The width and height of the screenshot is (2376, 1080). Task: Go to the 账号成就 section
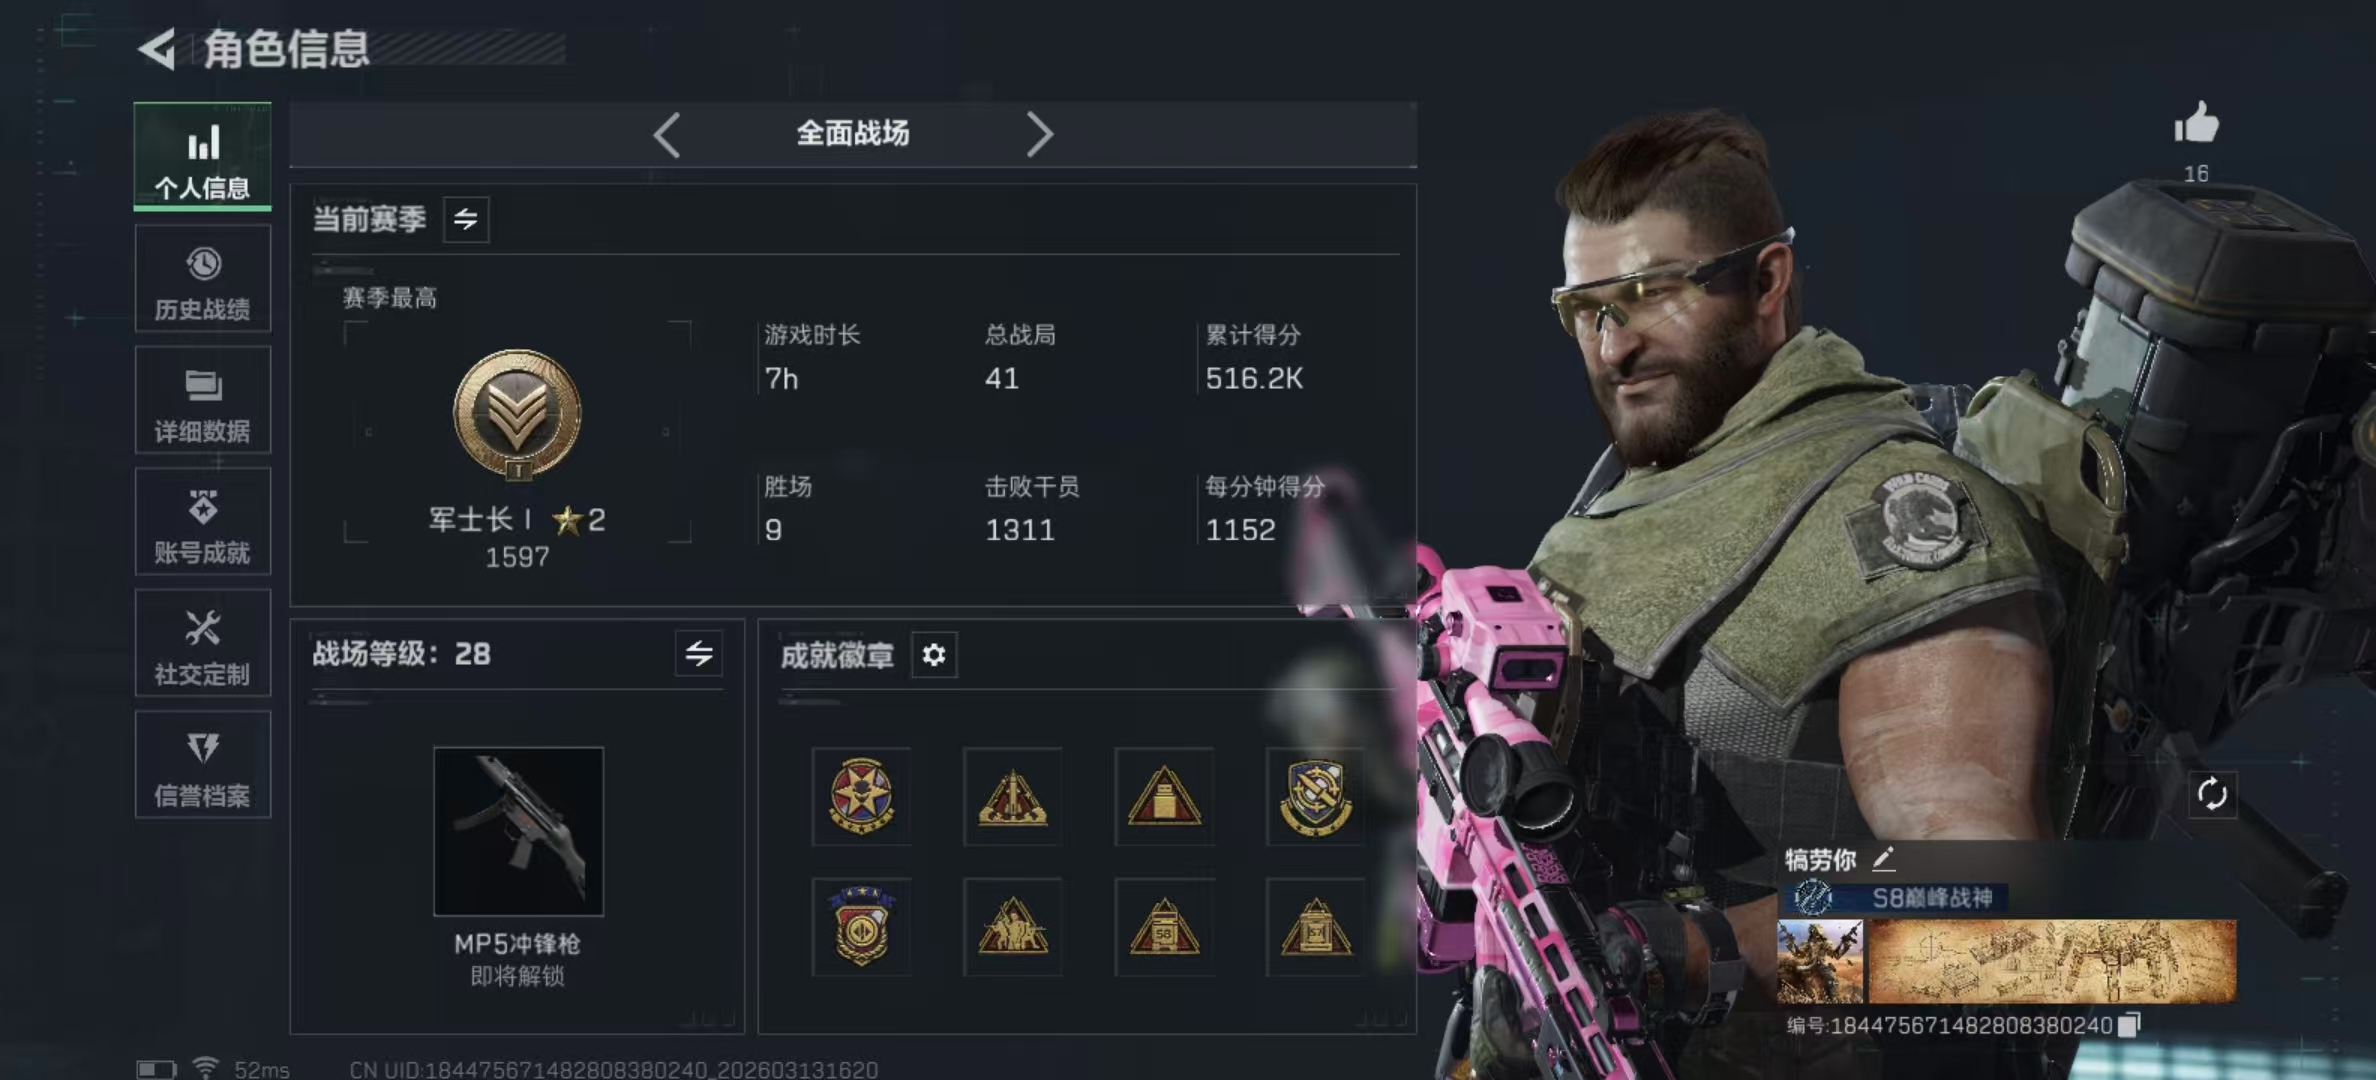point(203,522)
